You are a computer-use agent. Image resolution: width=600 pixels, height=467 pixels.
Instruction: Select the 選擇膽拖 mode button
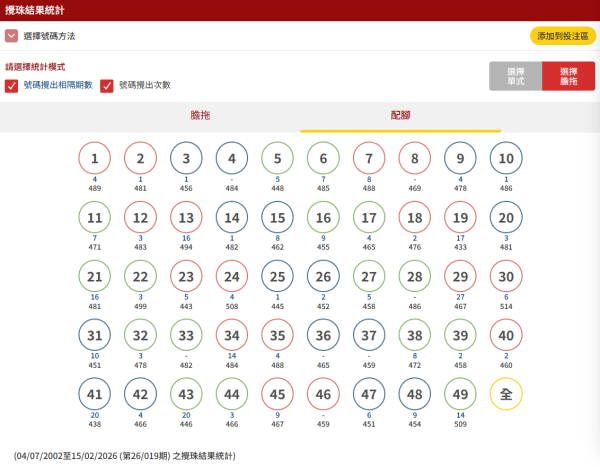click(x=568, y=76)
